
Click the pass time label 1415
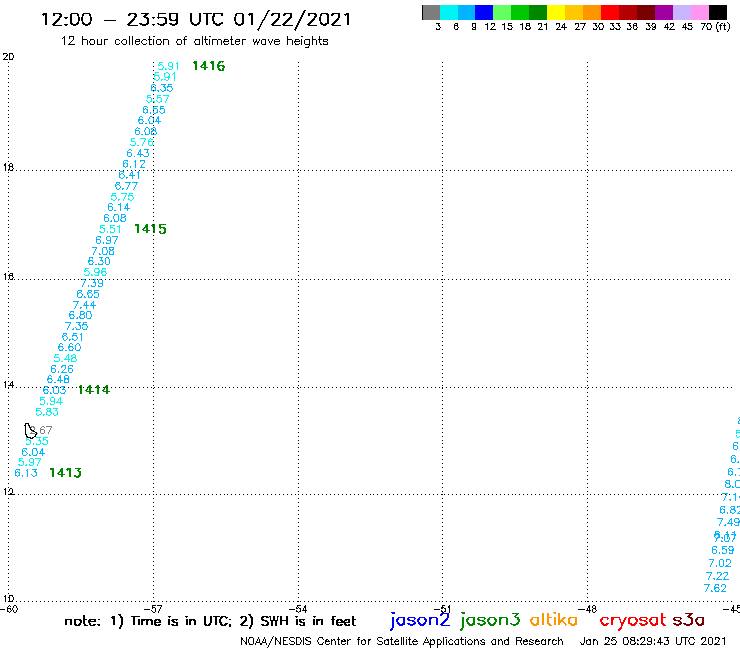(x=150, y=229)
